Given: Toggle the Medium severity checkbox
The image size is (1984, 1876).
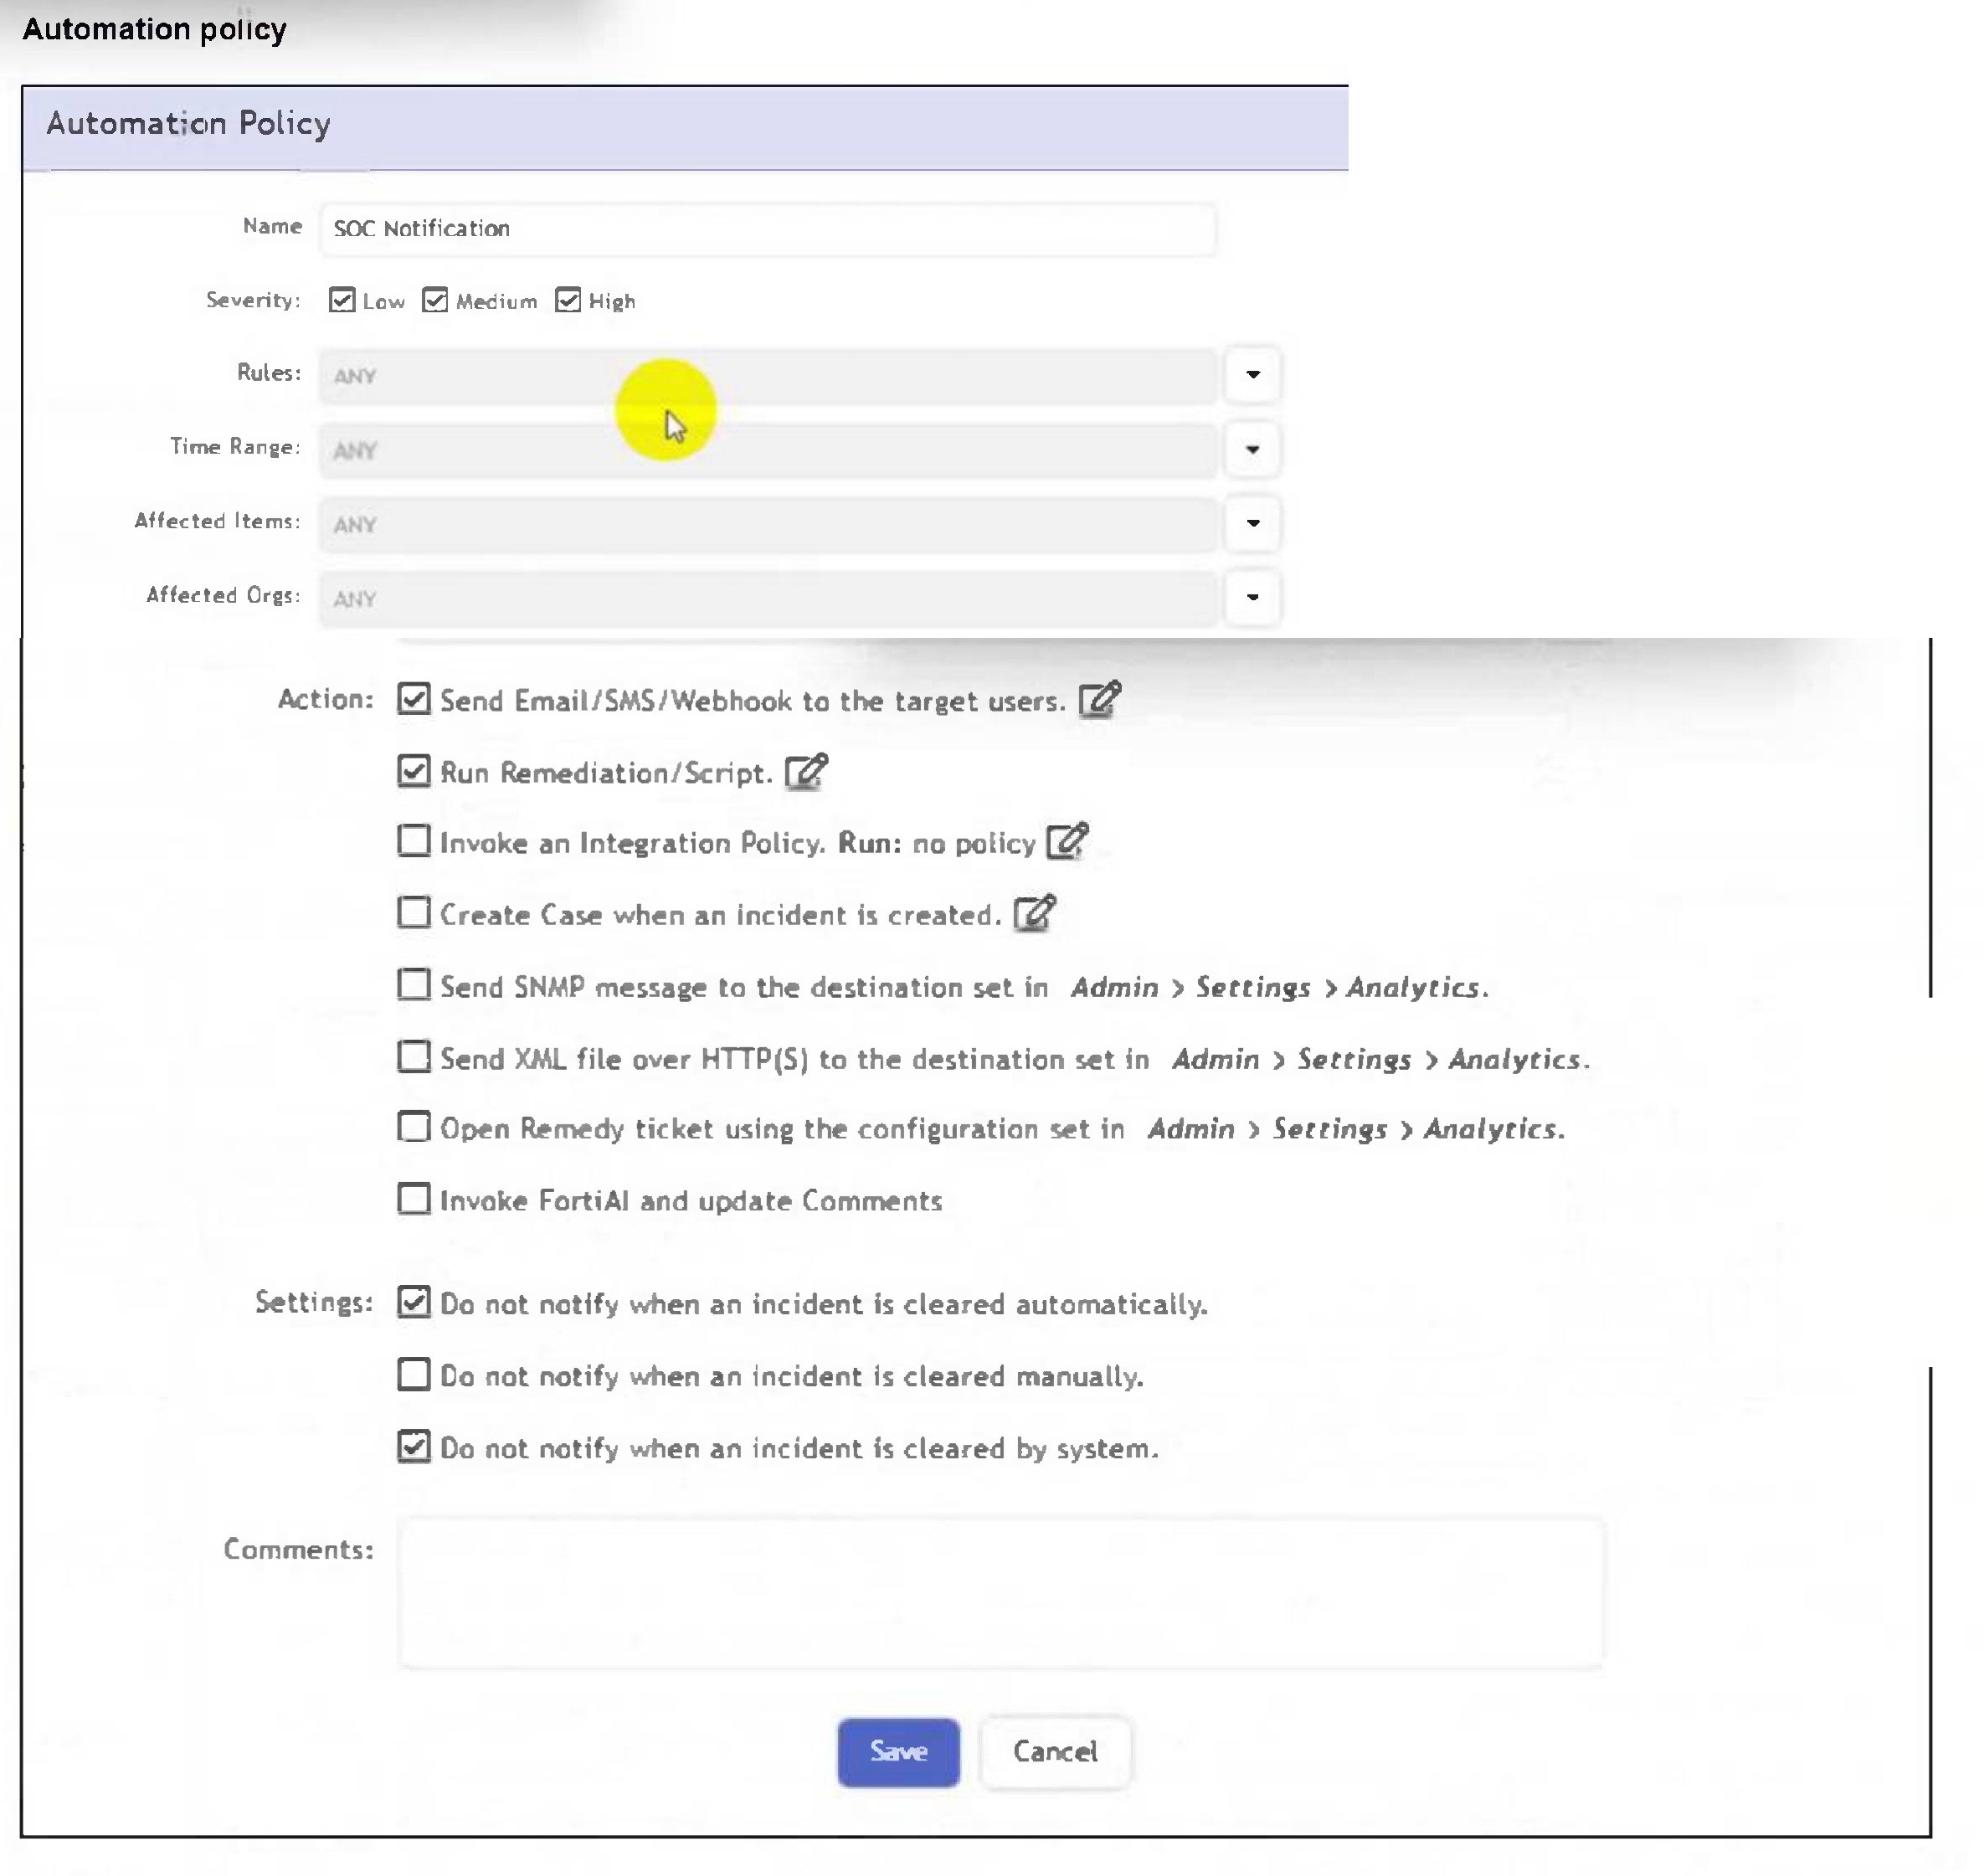Looking at the screenshot, I should (x=435, y=300).
